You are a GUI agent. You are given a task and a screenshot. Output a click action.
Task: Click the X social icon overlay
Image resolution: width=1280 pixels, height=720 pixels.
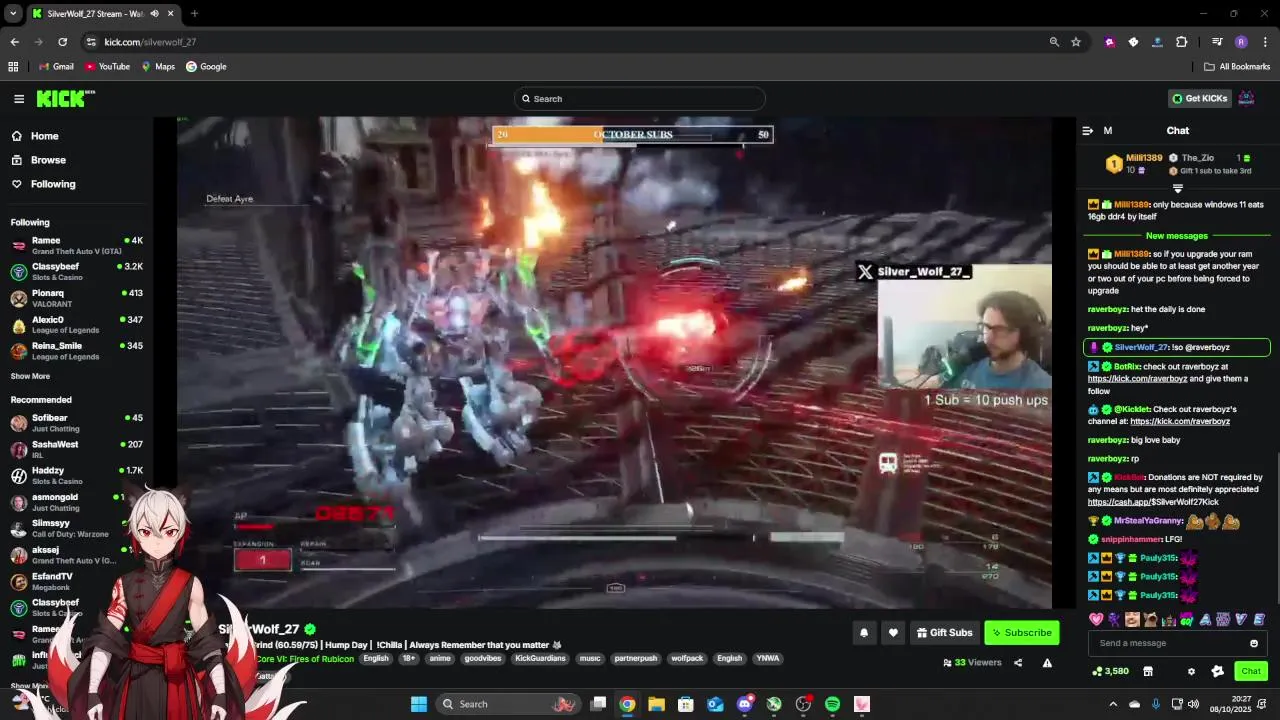[x=865, y=272]
